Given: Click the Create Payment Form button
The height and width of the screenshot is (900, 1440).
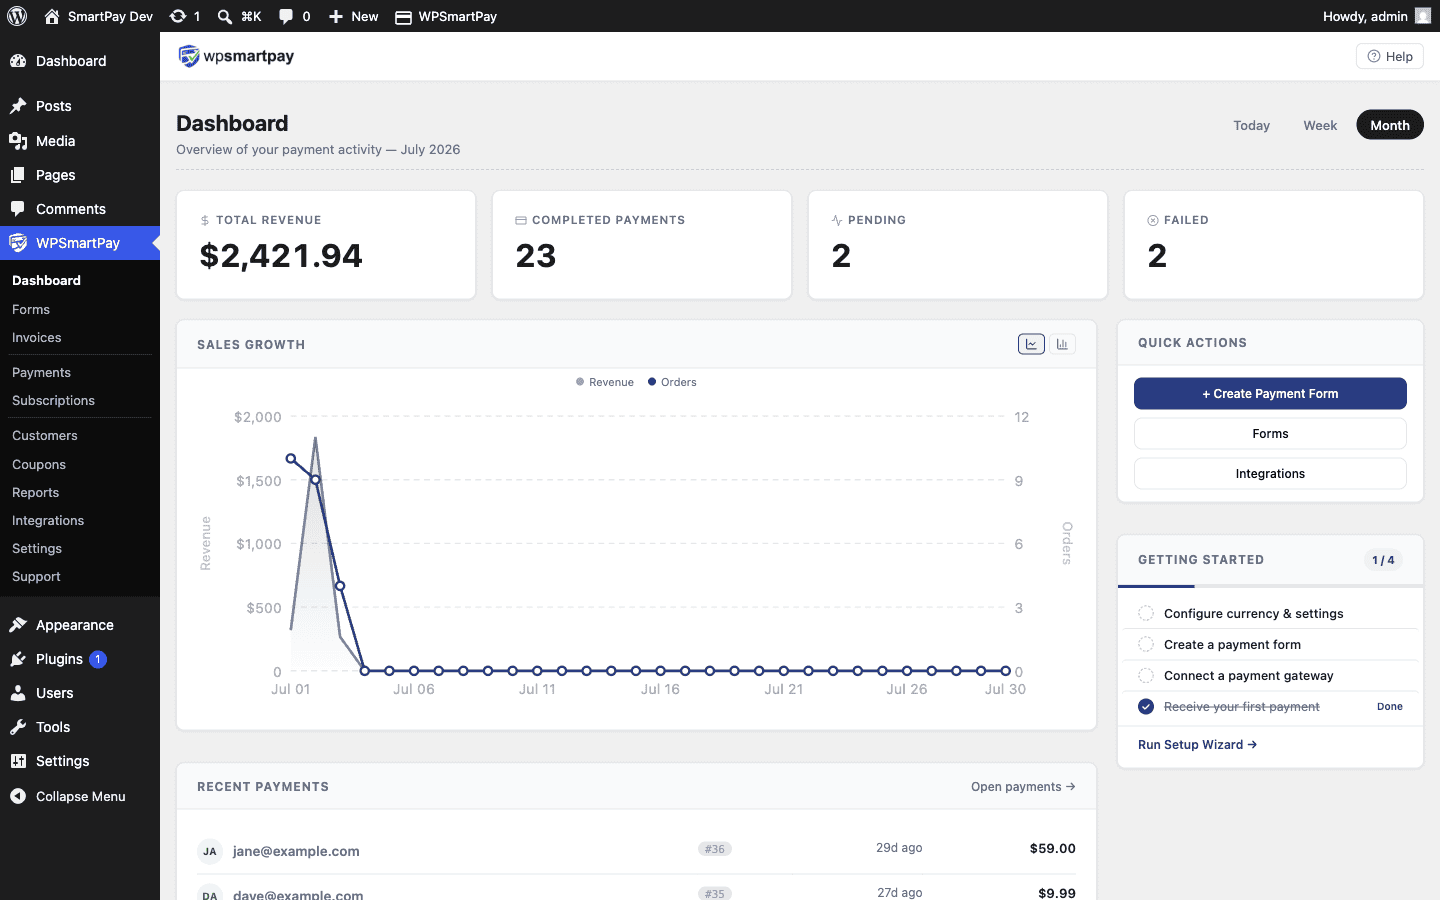Looking at the screenshot, I should (1270, 393).
